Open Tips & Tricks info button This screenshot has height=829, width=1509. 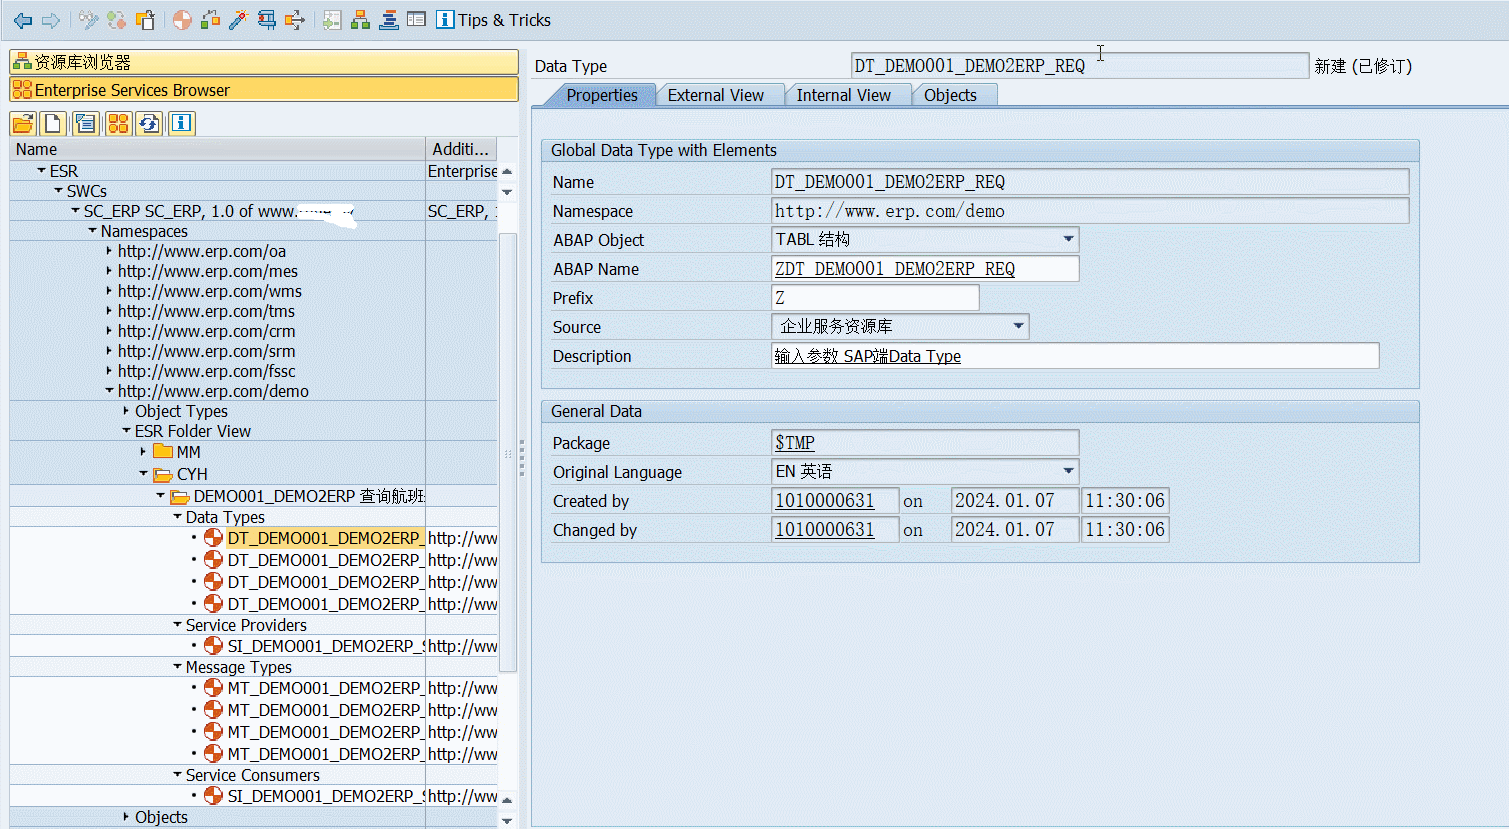pyautogui.click(x=493, y=20)
